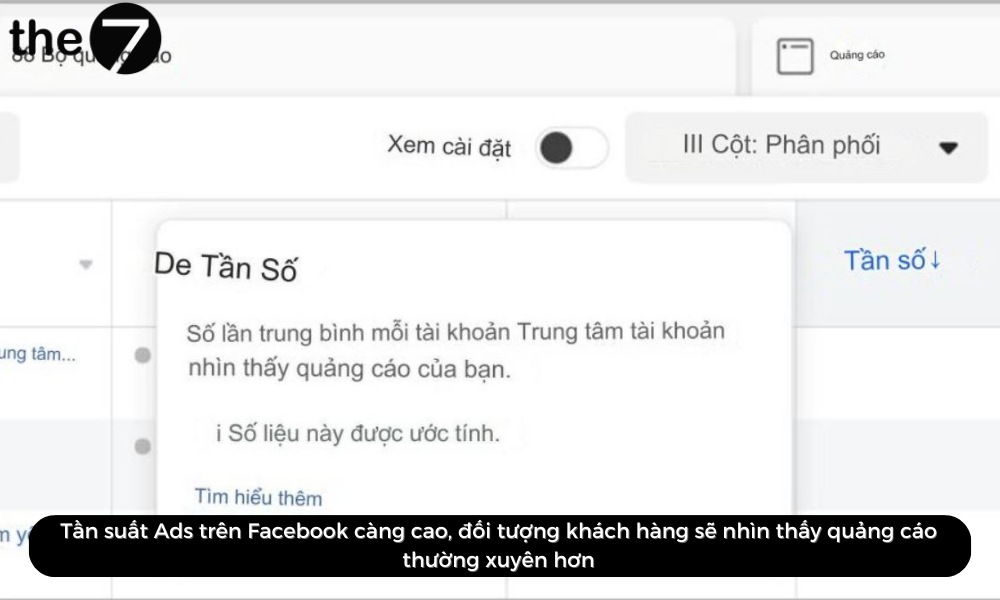Open the Tìm hiểu thêm link
The width and height of the screenshot is (1000, 600).
(256, 497)
